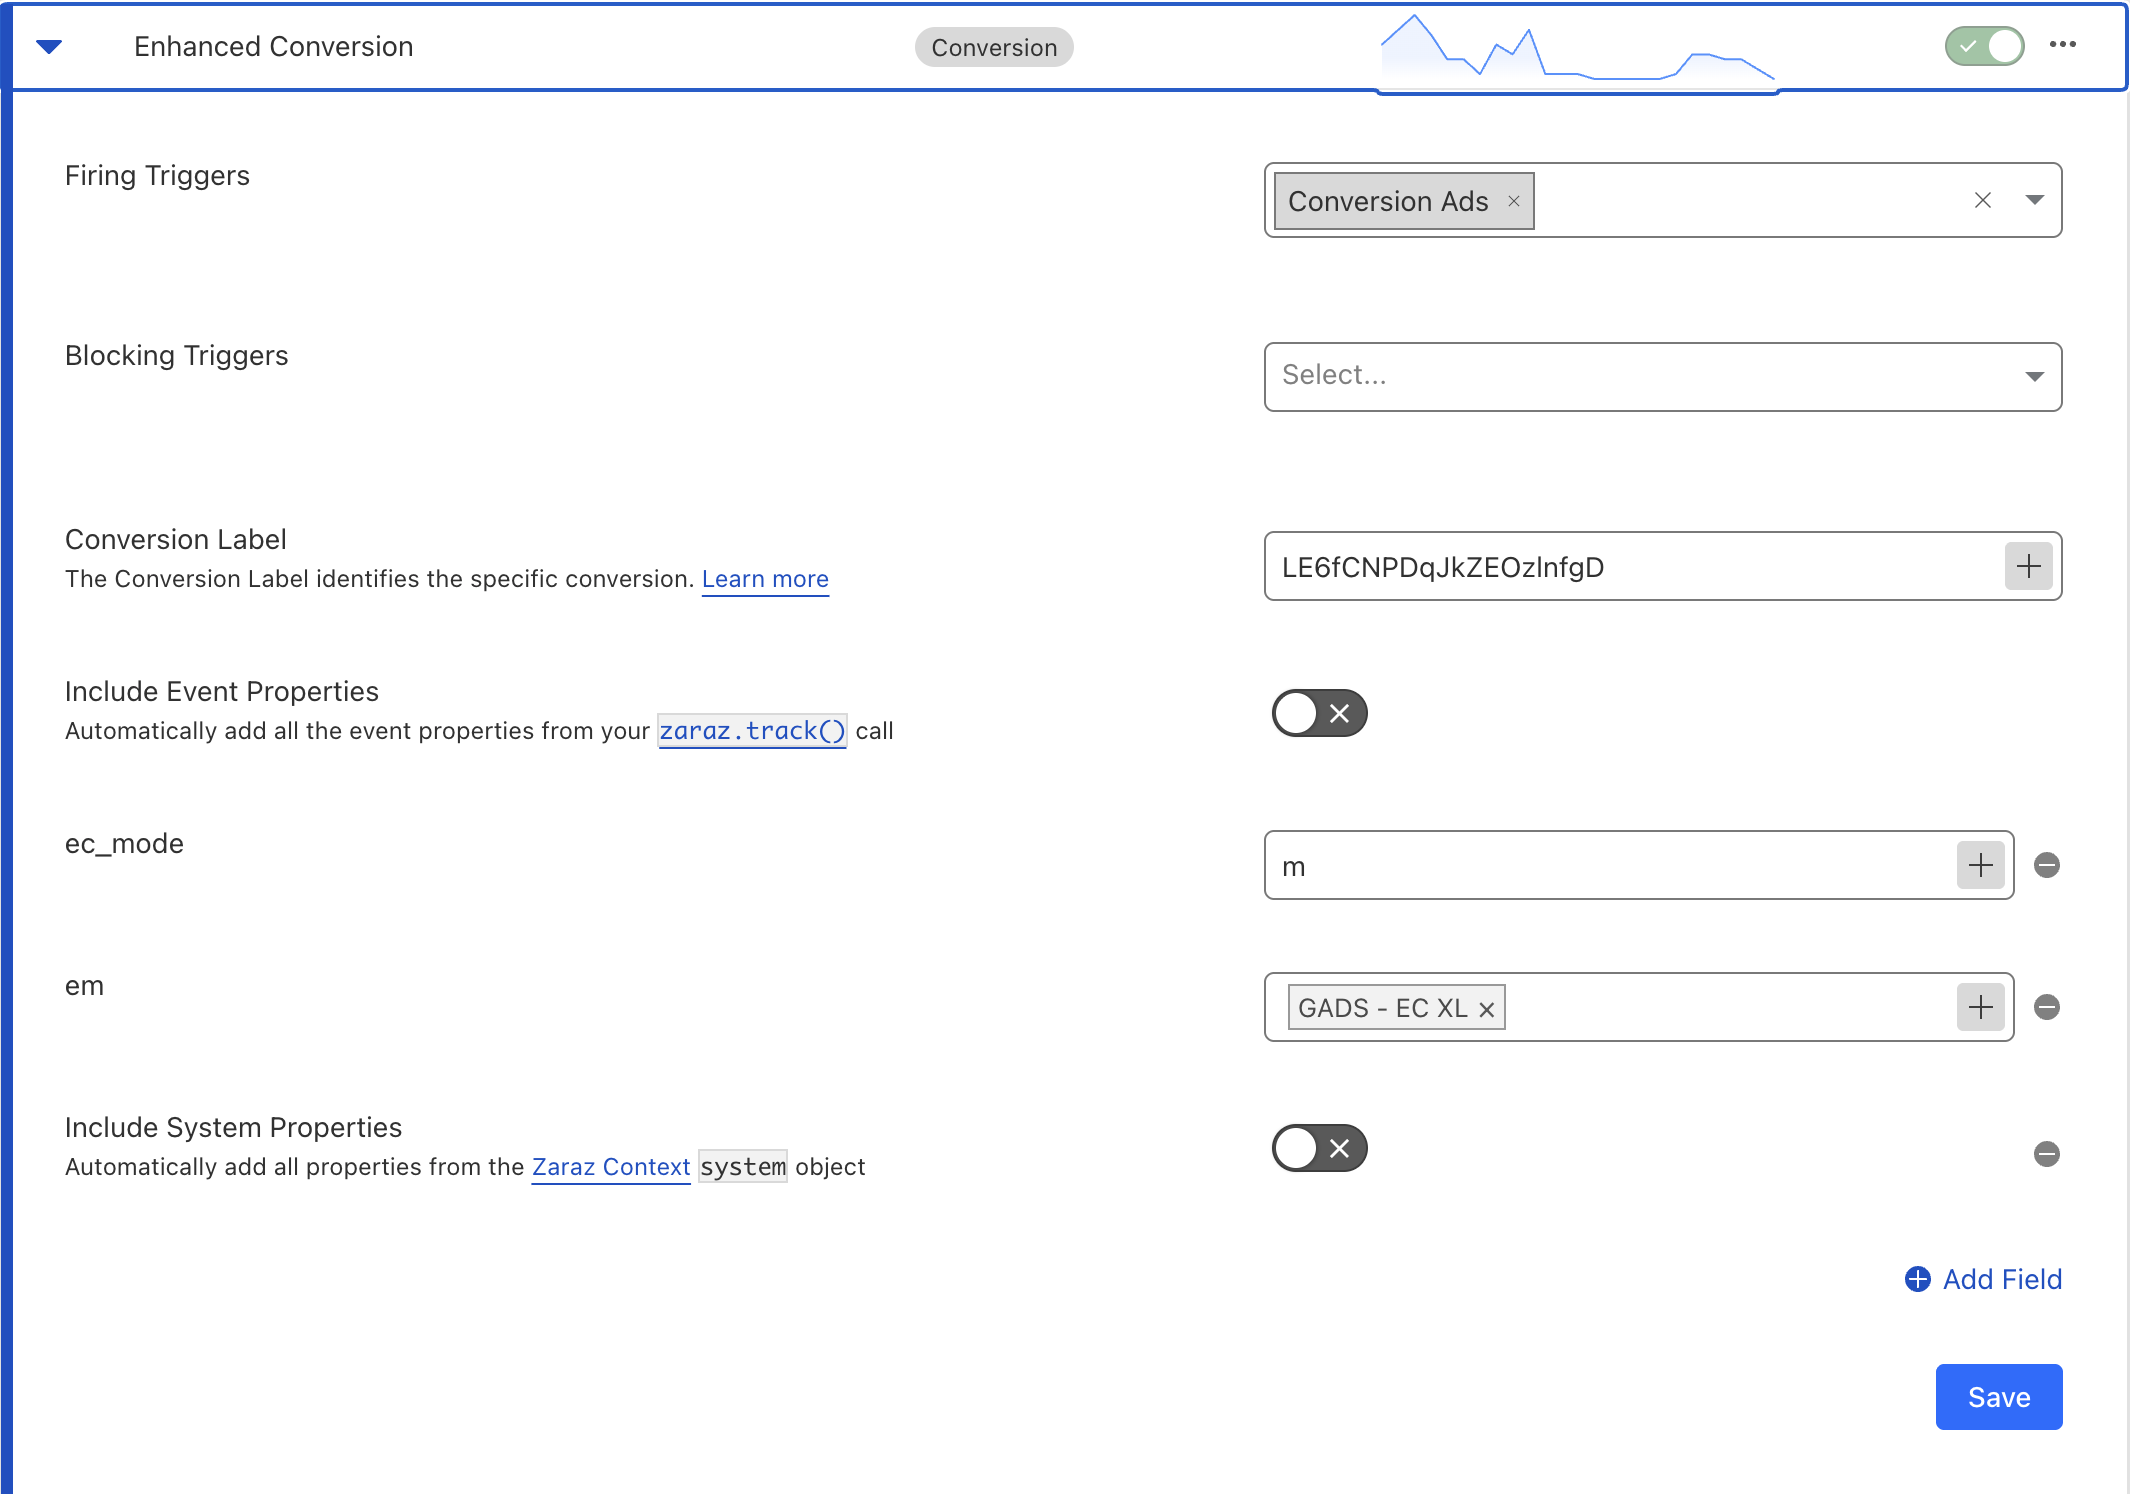
Task: Remove the em field with minus icon
Action: [2046, 1008]
